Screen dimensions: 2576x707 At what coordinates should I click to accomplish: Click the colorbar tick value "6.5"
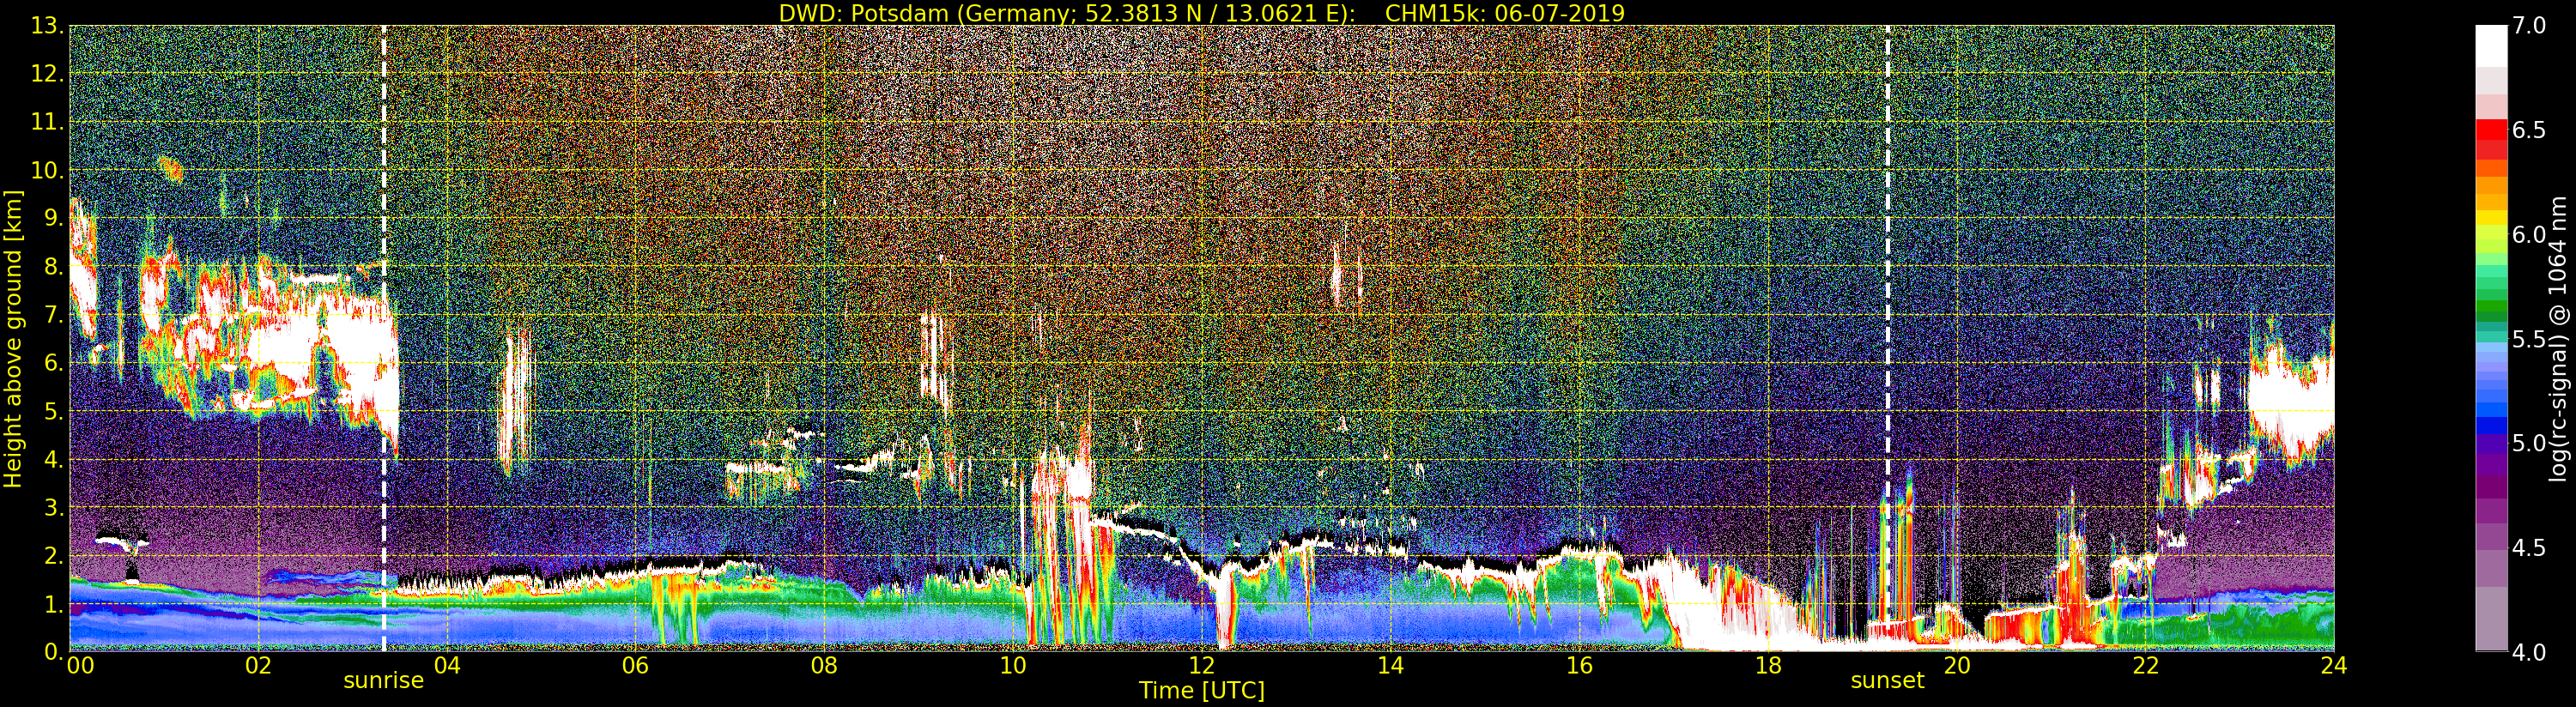click(x=2529, y=131)
